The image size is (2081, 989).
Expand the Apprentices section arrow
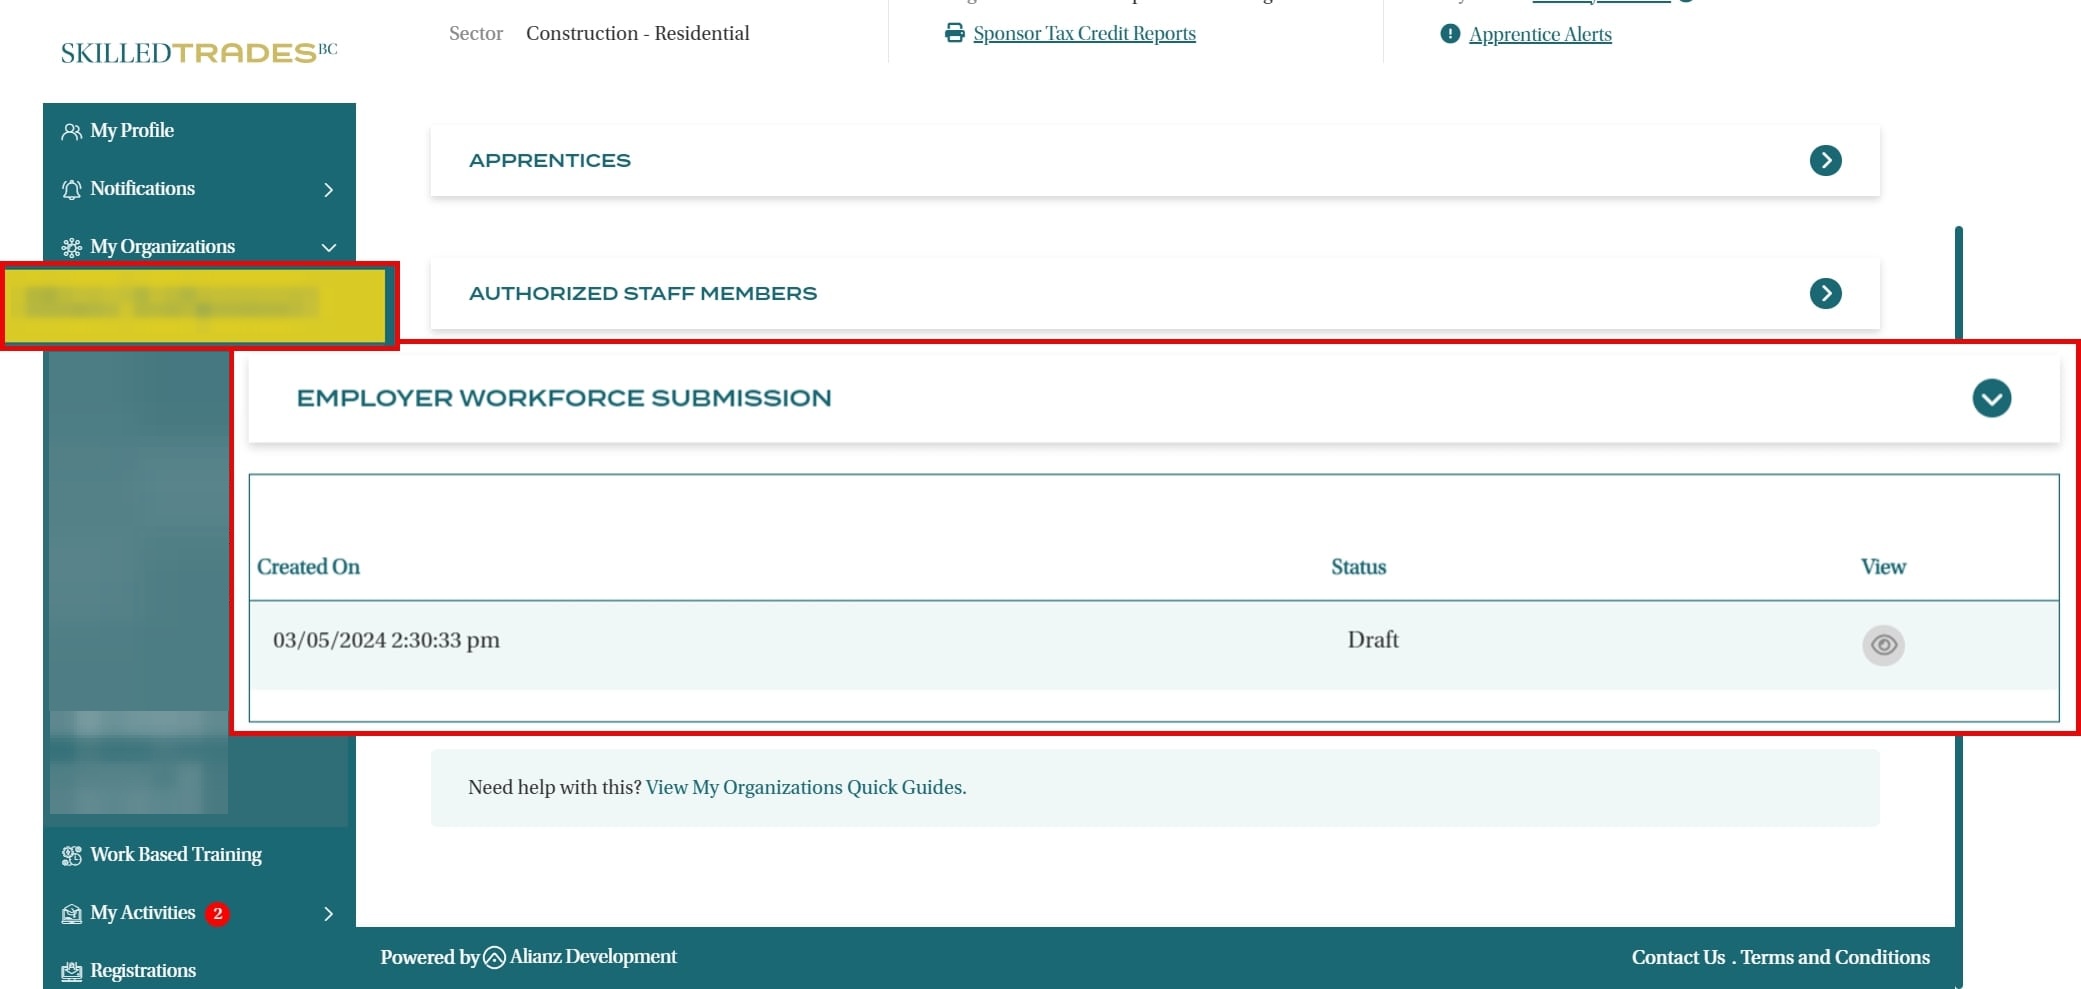pyautogui.click(x=1825, y=160)
